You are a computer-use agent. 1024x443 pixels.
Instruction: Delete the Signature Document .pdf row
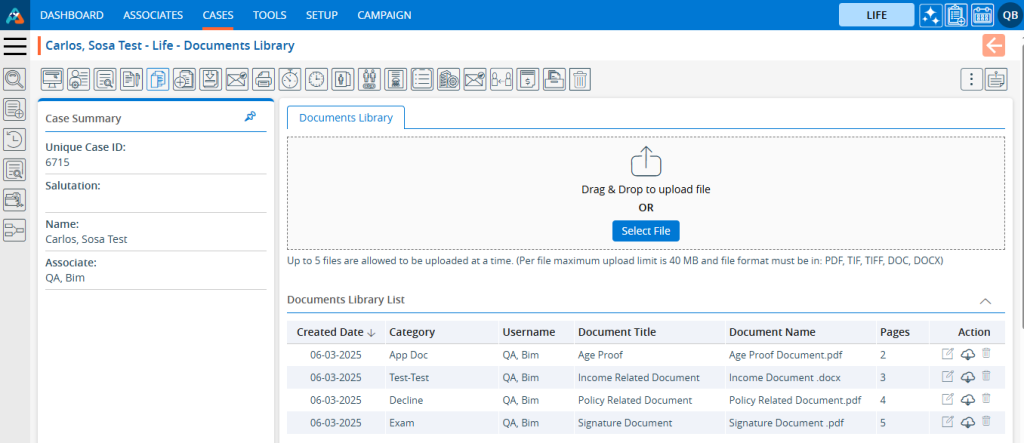(986, 422)
